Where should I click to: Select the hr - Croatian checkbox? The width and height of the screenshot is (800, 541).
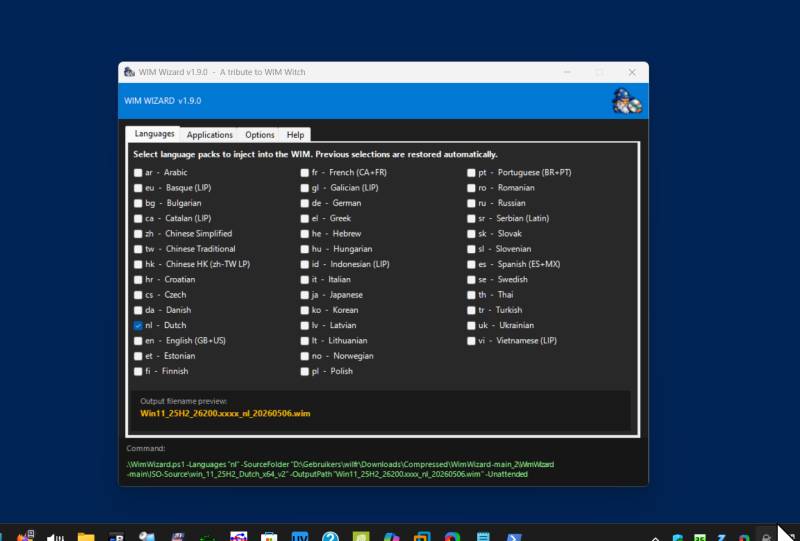[138, 280]
